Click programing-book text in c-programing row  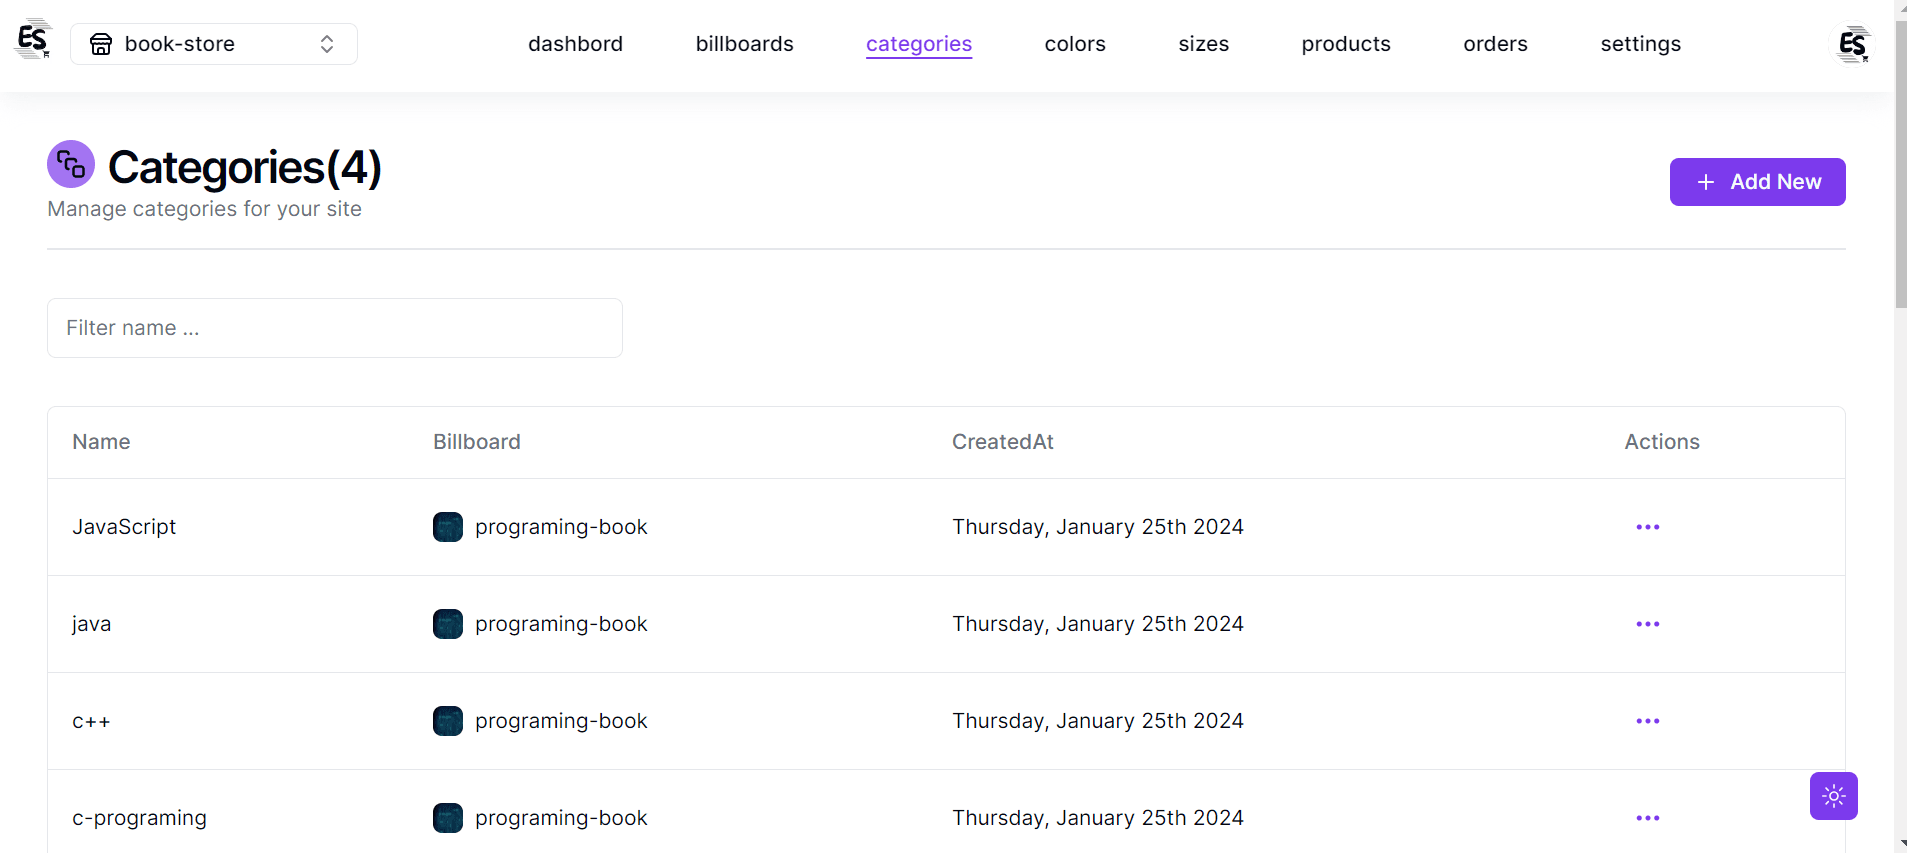click(x=561, y=818)
